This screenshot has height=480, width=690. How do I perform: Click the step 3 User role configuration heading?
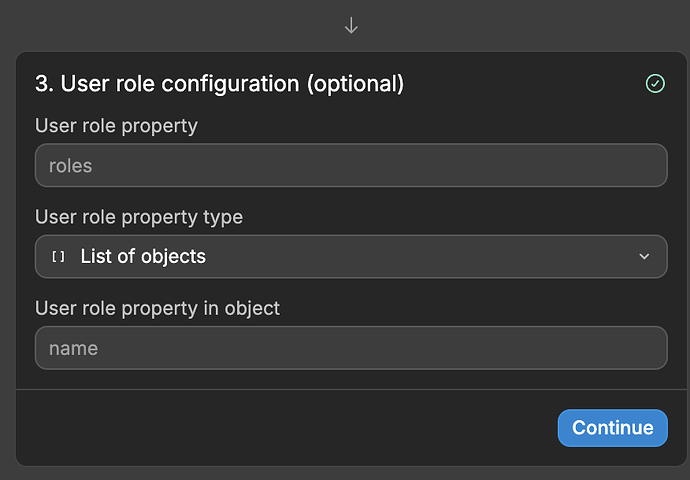(219, 84)
